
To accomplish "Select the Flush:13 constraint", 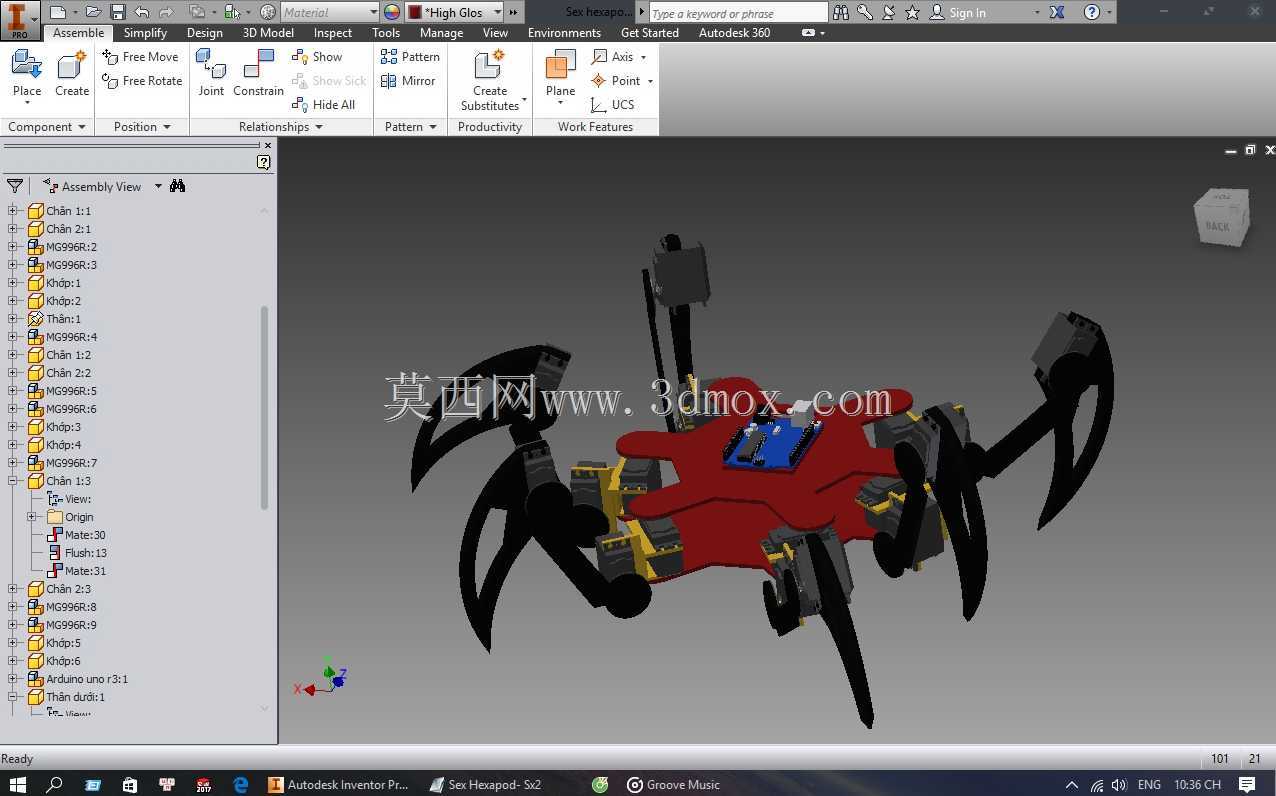I will [x=77, y=553].
